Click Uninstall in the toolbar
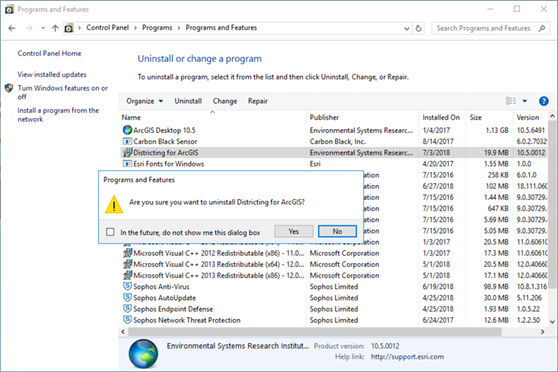 pos(188,101)
